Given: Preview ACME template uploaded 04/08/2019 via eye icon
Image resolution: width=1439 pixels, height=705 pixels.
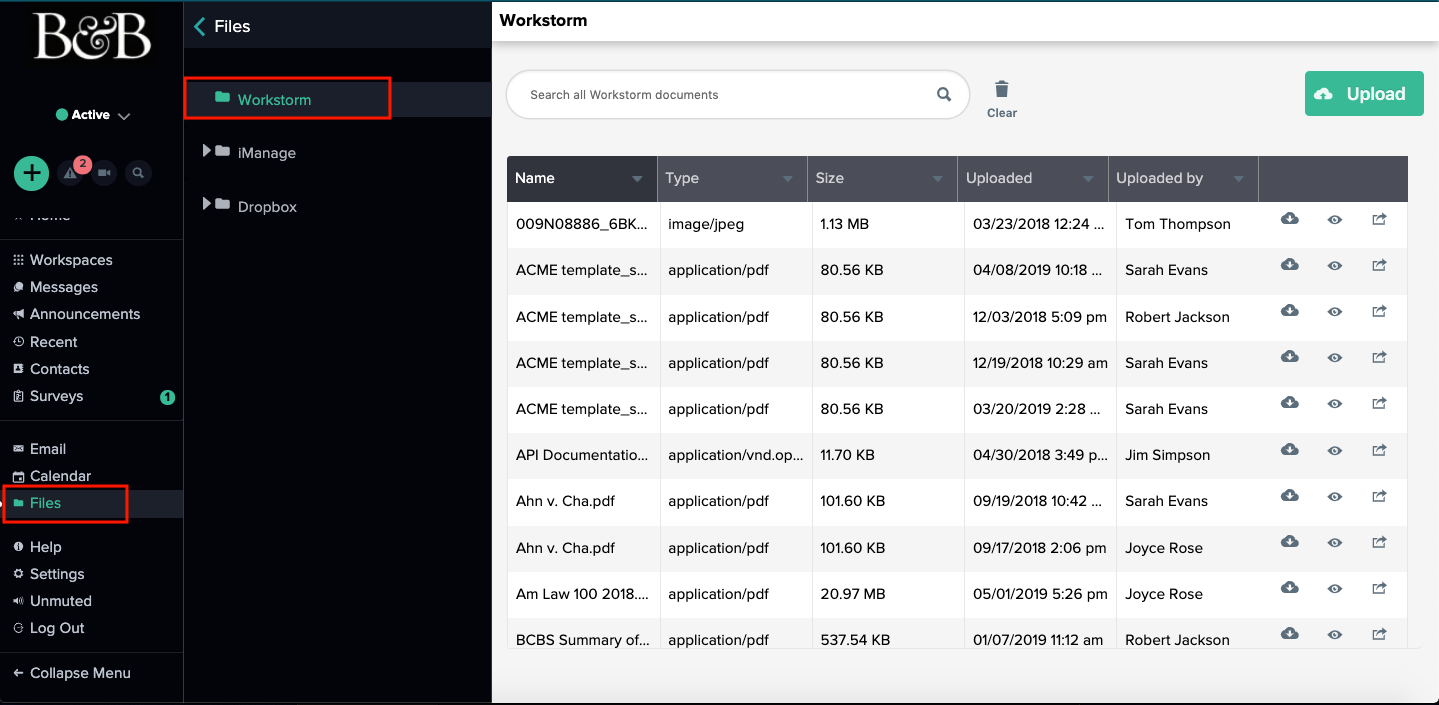Looking at the screenshot, I should tap(1335, 266).
